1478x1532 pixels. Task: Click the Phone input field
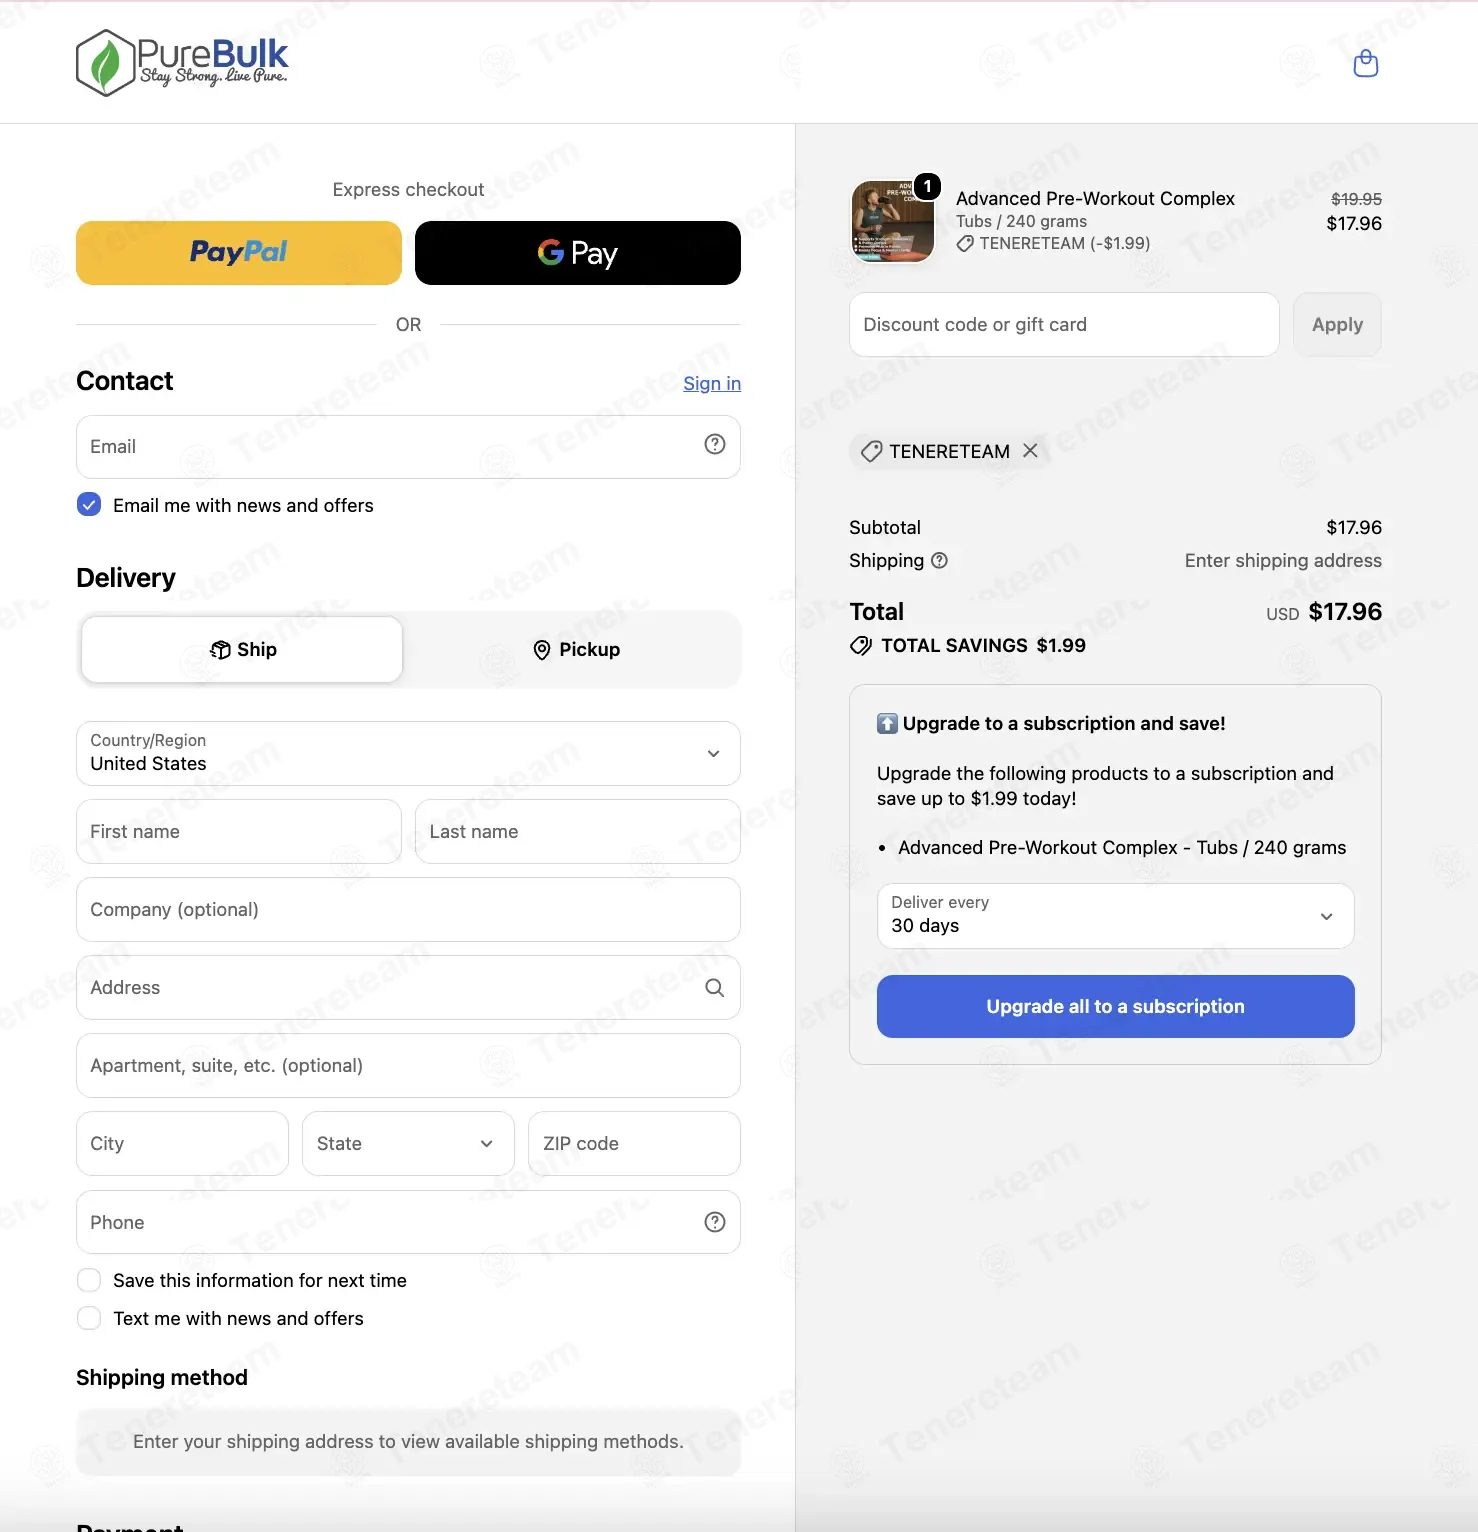coord(408,1222)
